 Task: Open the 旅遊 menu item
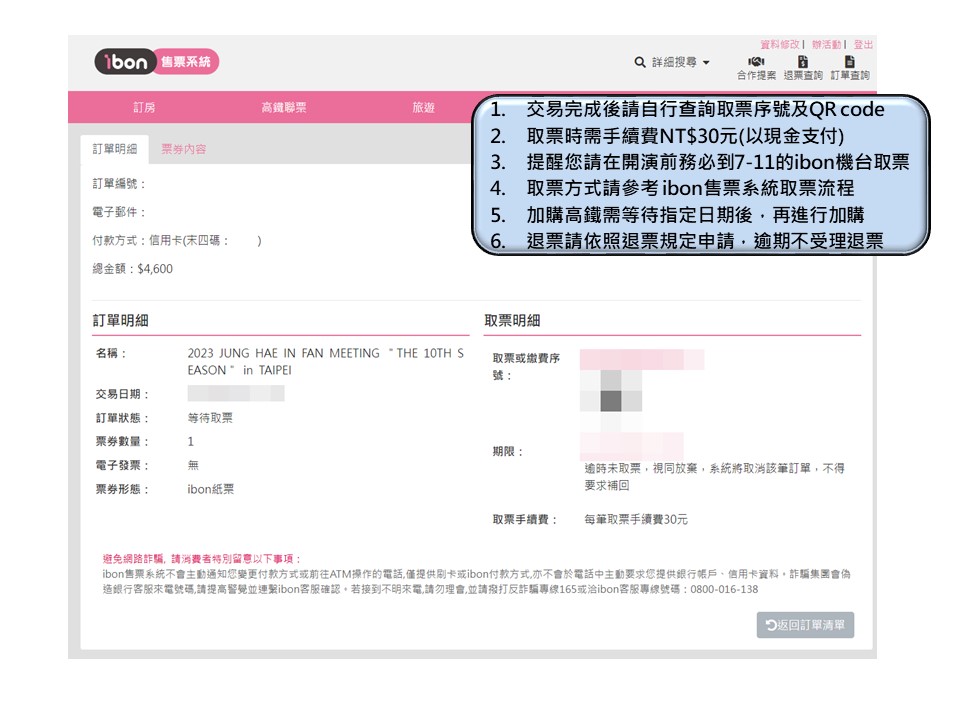click(x=423, y=108)
